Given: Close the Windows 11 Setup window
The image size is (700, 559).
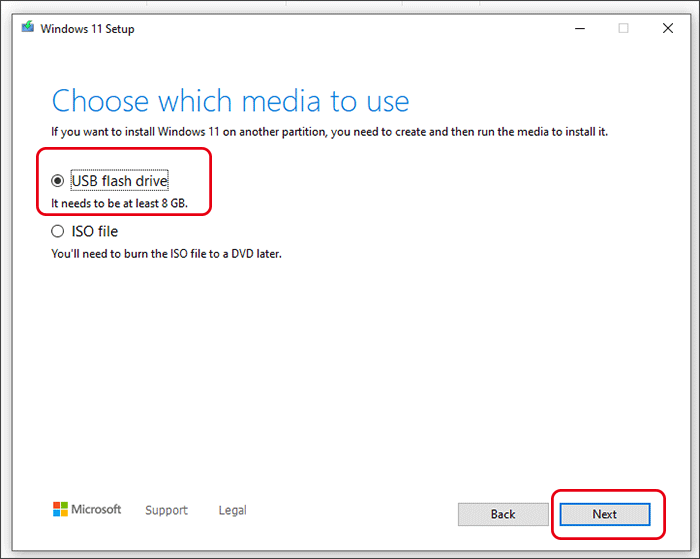Looking at the screenshot, I should [668, 29].
